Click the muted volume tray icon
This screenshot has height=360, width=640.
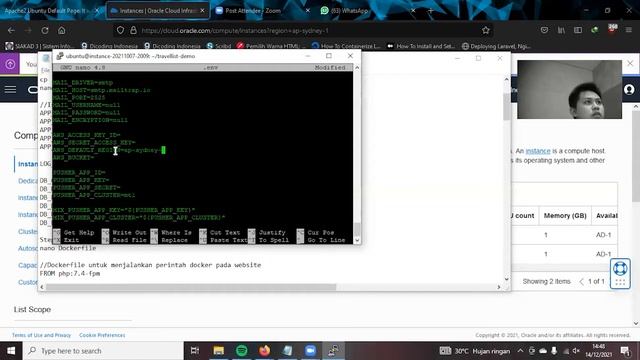tap(576, 351)
